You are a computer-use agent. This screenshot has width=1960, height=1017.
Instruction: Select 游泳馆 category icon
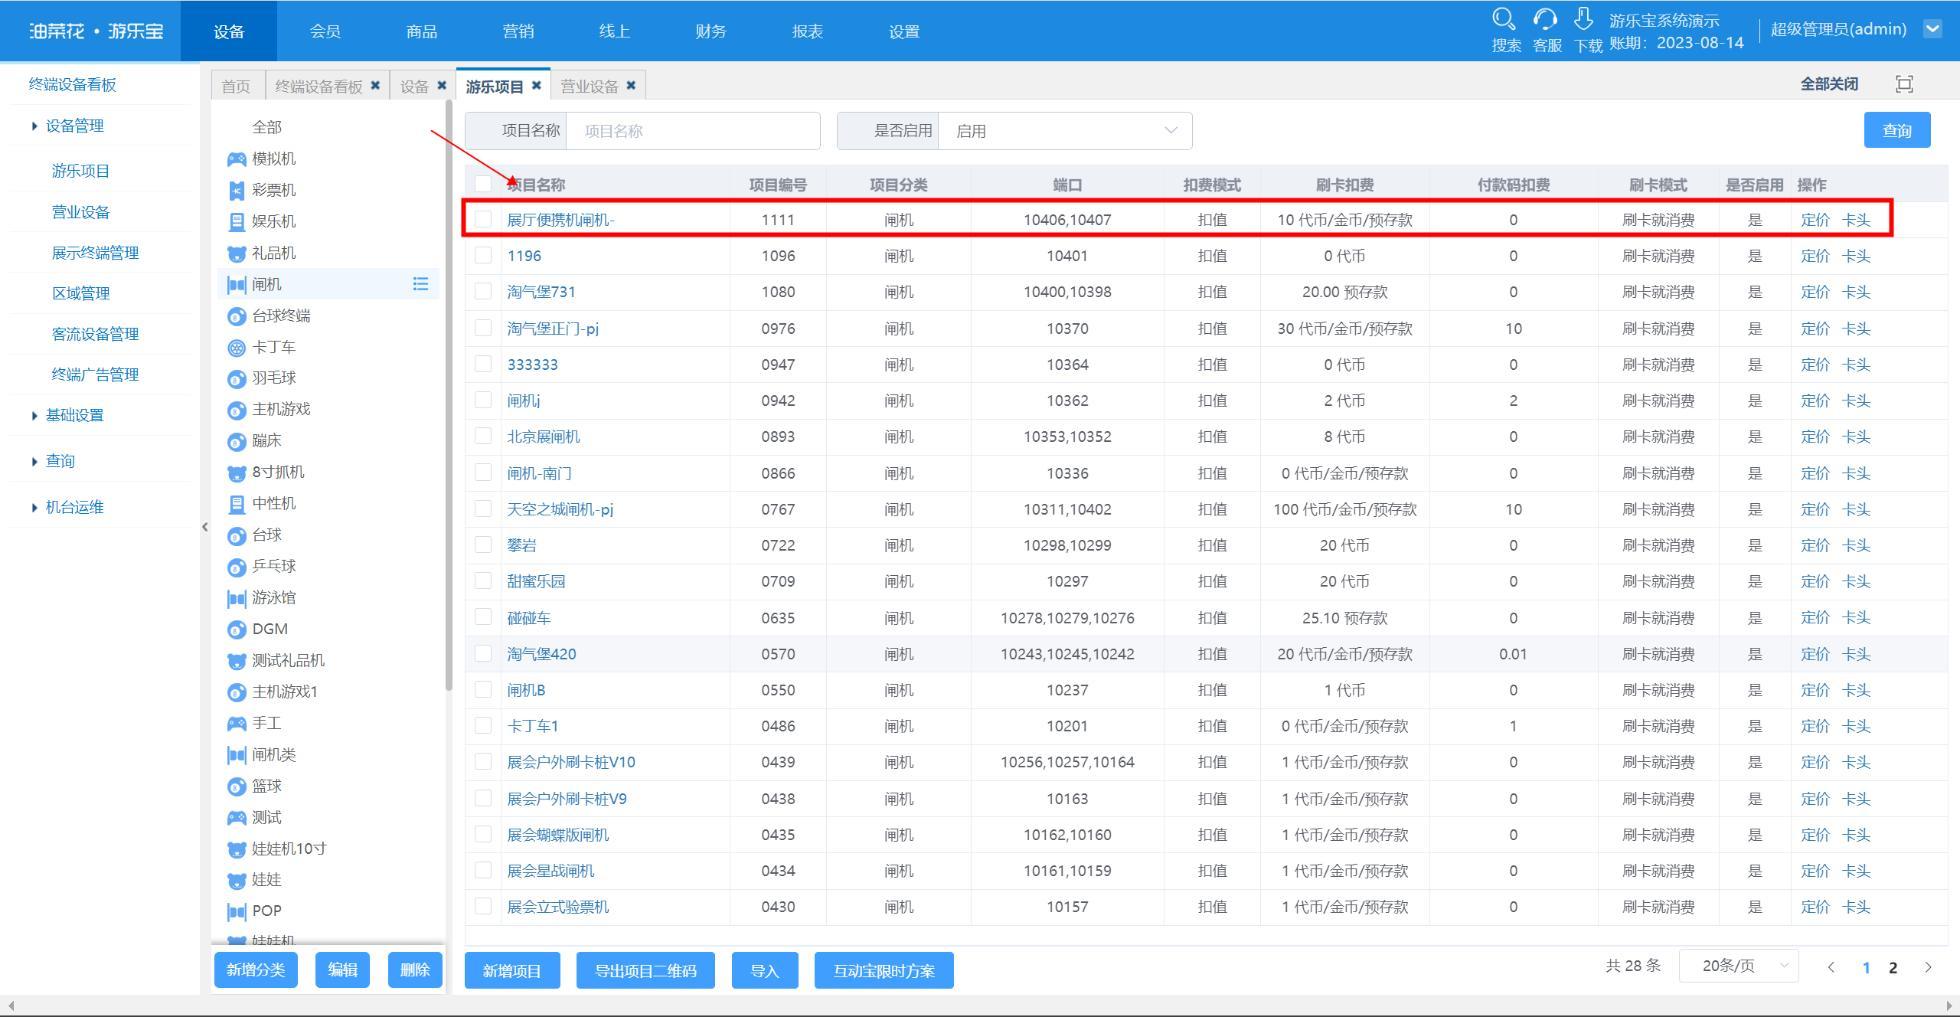pyautogui.click(x=236, y=599)
